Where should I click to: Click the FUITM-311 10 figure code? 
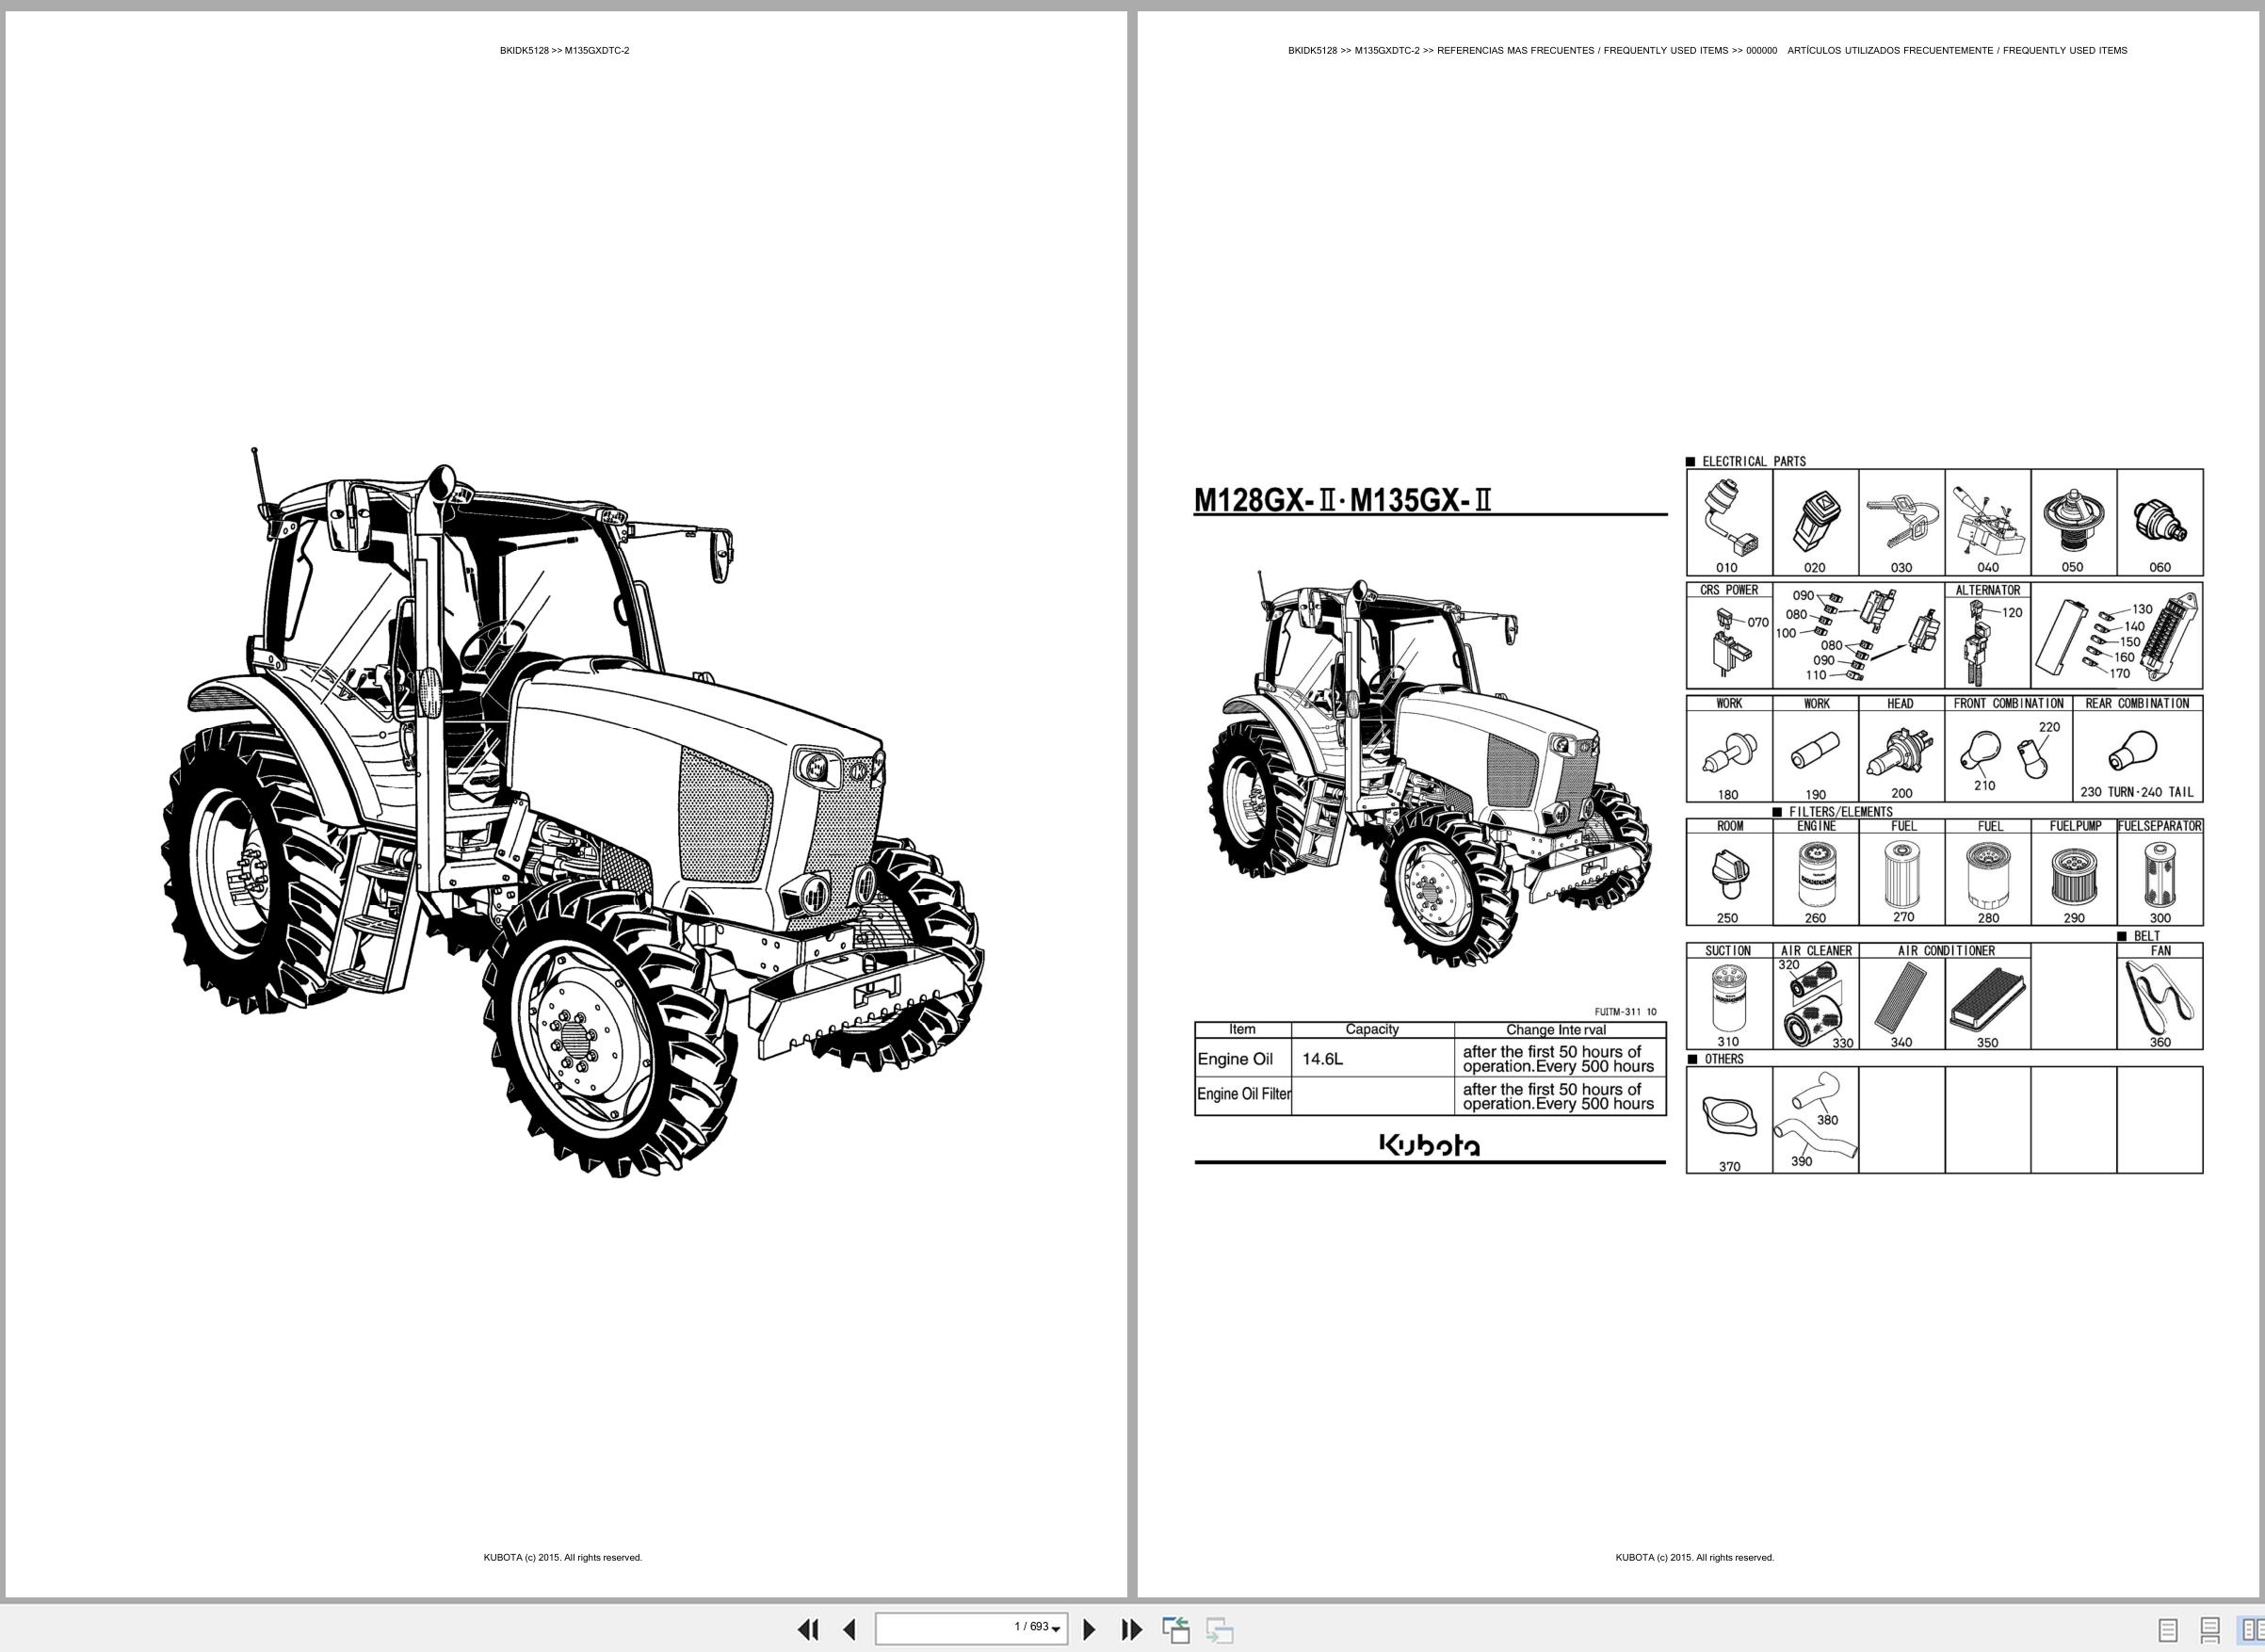coord(1625,1012)
